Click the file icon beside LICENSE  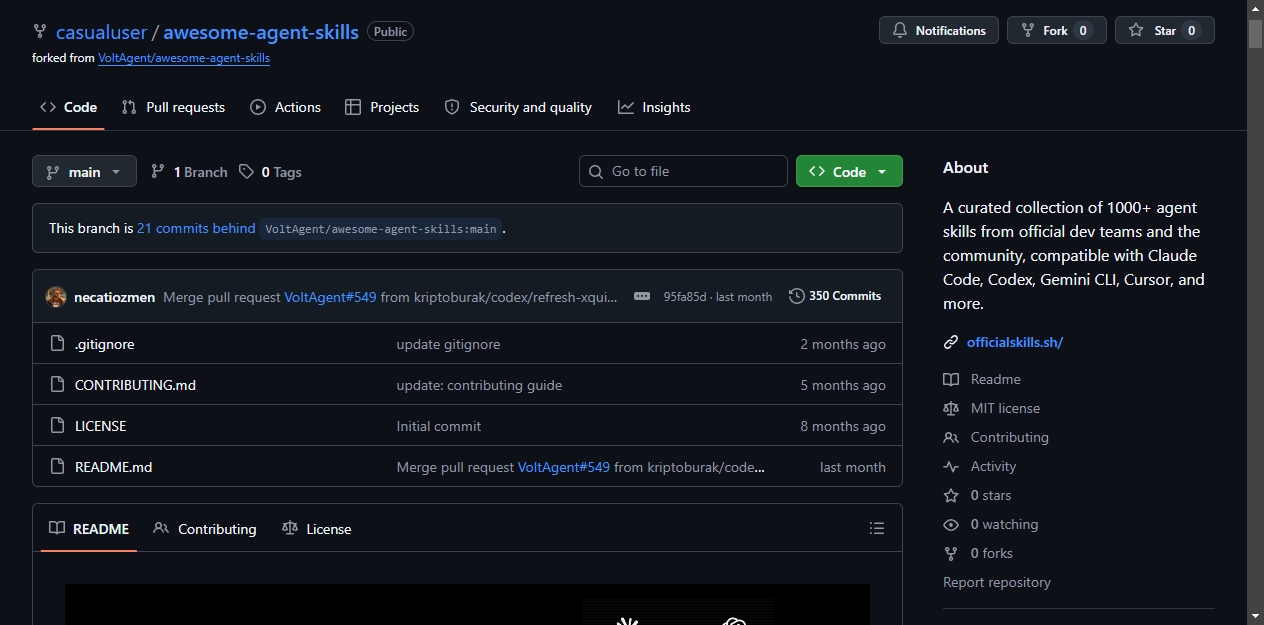pyautogui.click(x=58, y=426)
